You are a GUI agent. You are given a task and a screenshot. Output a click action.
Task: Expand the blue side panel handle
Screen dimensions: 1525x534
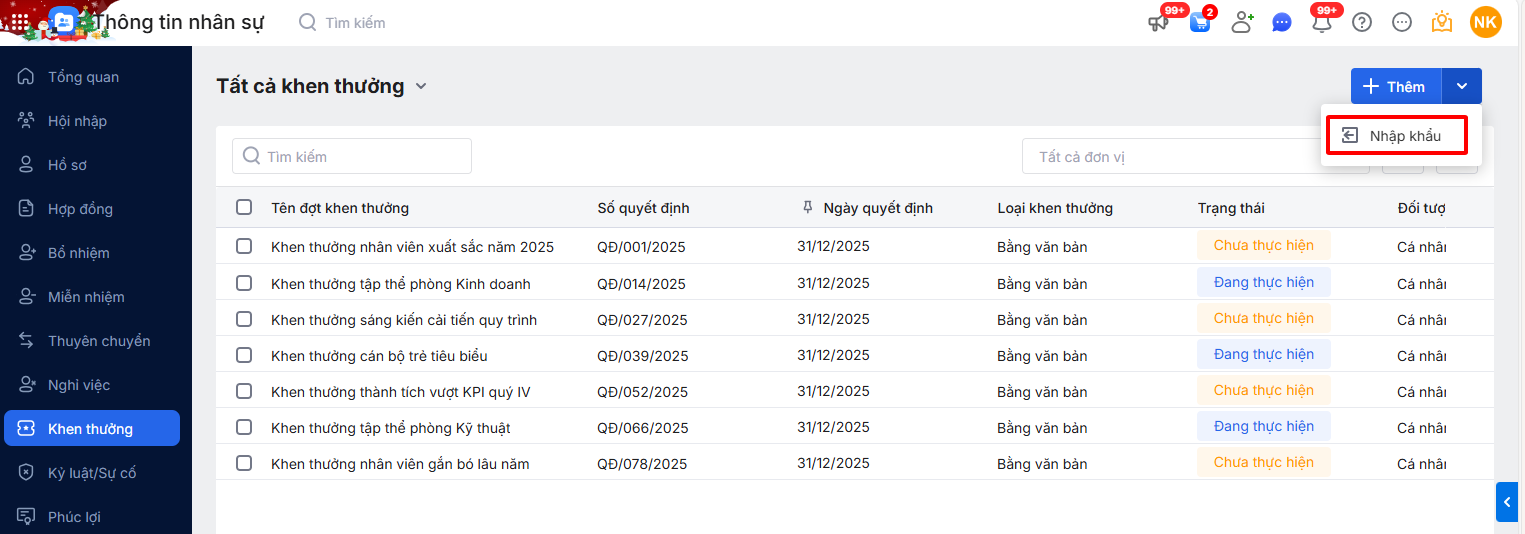(1508, 502)
